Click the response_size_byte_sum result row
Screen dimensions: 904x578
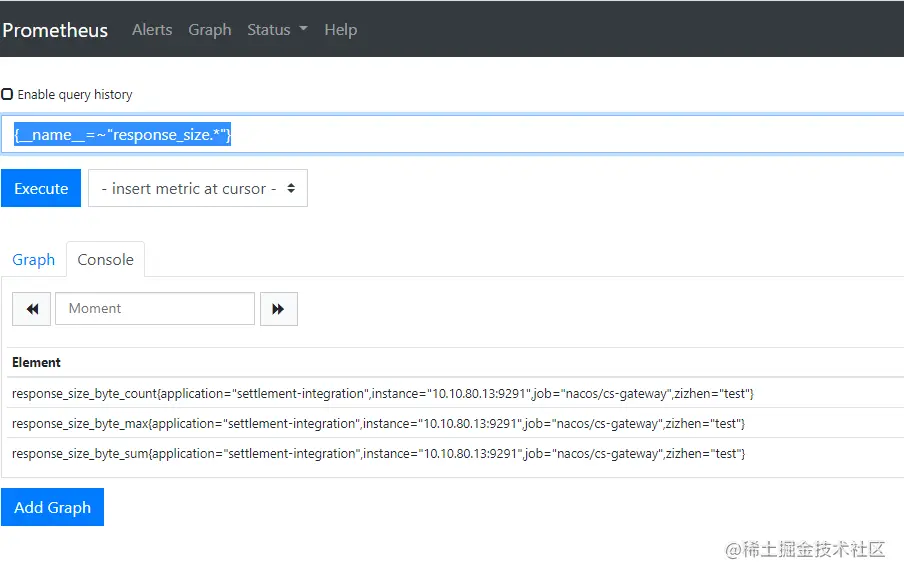tap(378, 453)
